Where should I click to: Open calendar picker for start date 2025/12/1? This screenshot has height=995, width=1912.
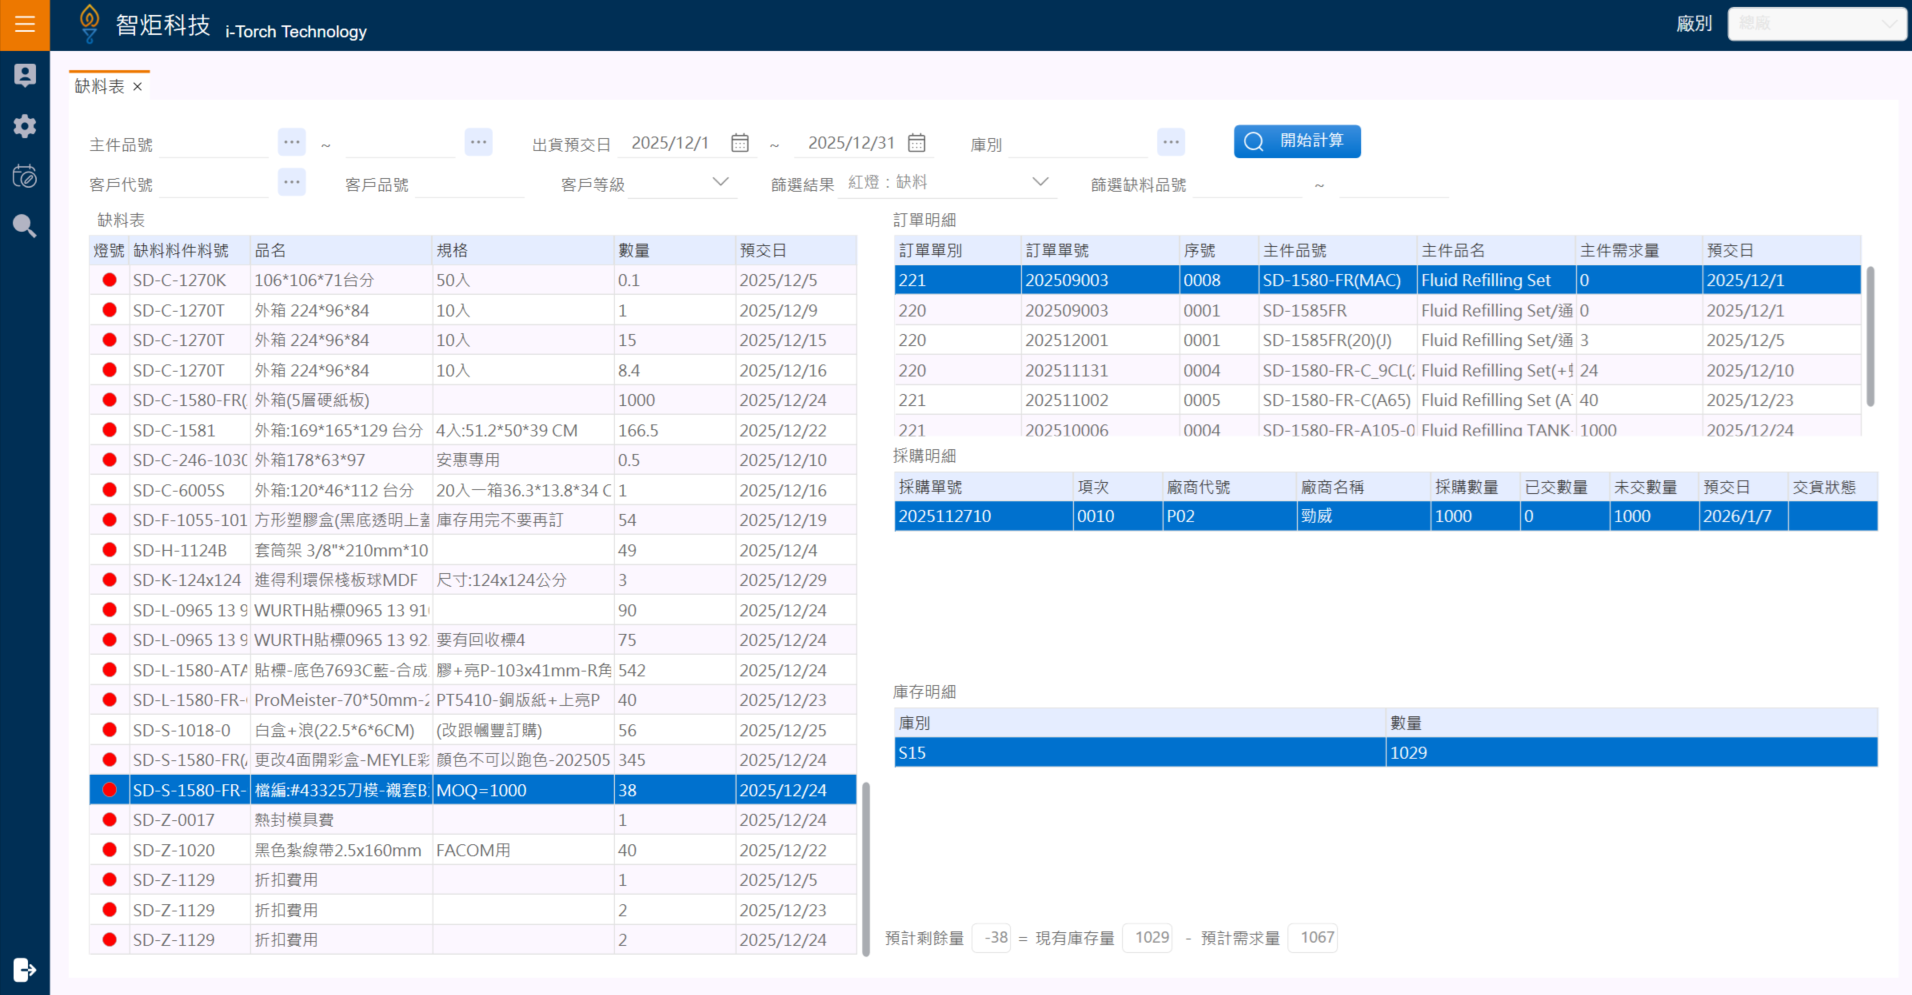tap(740, 143)
